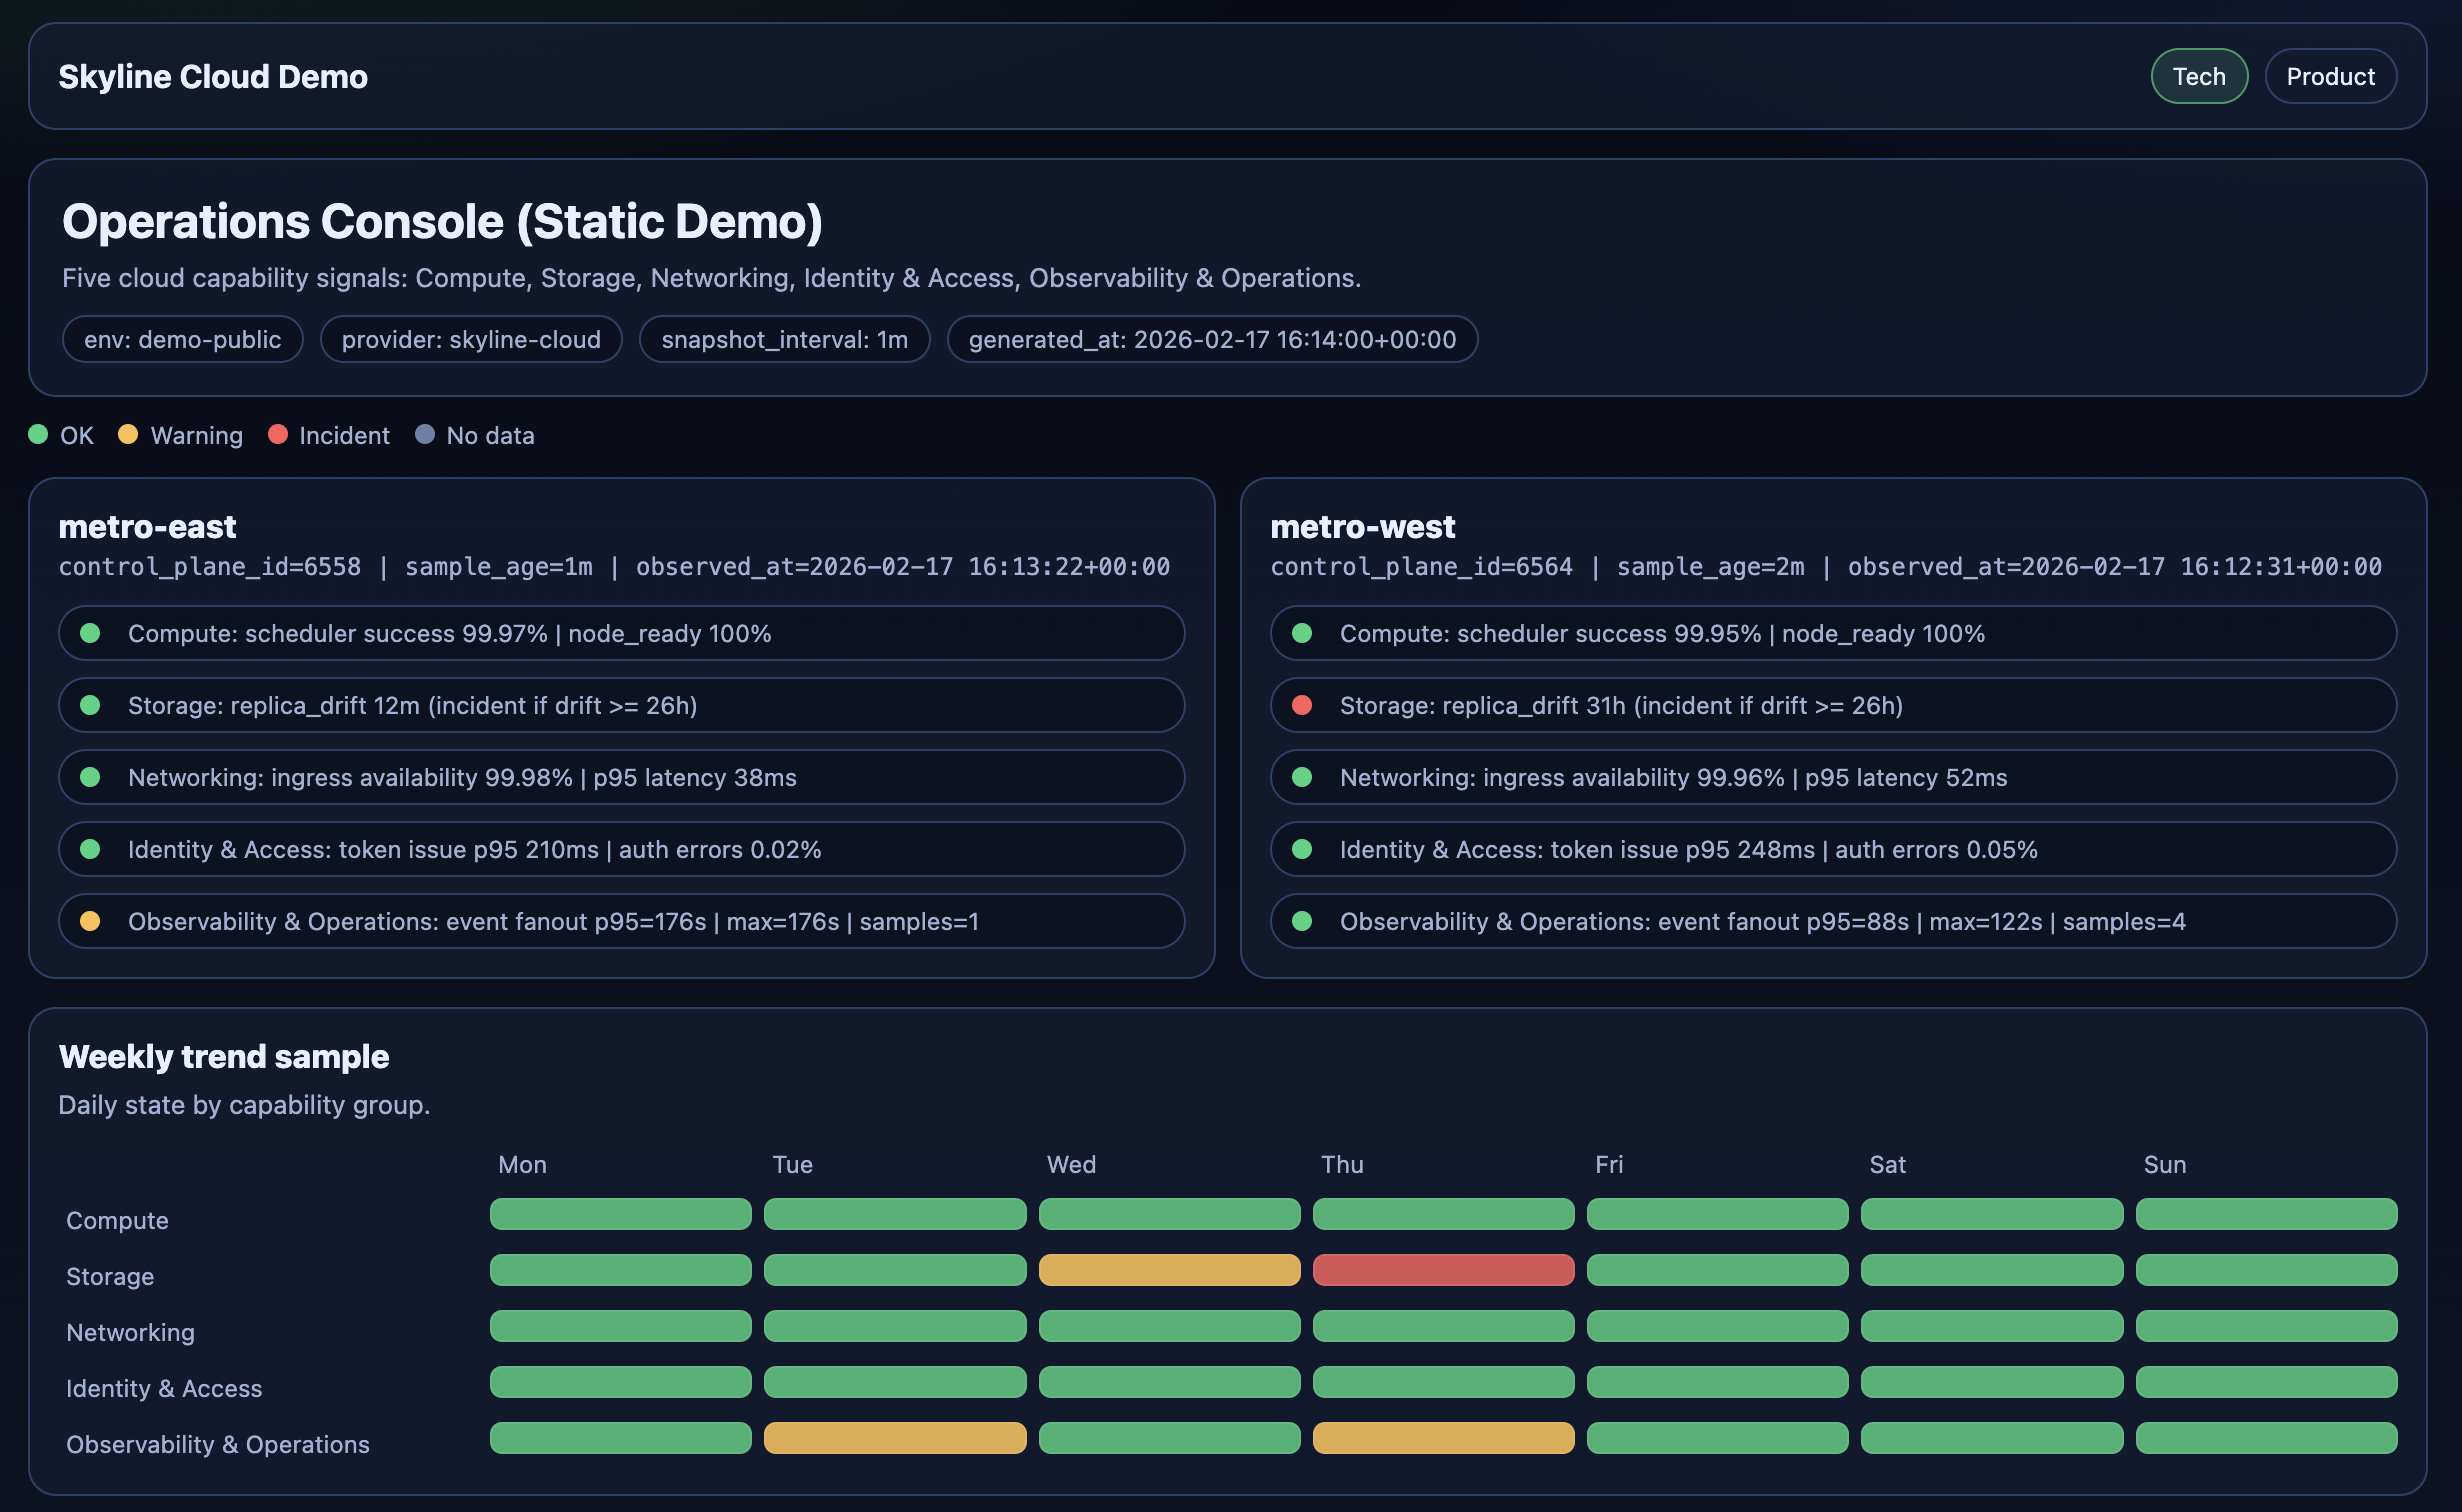Viewport: 2462px width, 1512px height.
Task: Click Tuesday's yellow Observability & Operations cell
Action: tap(894, 1438)
